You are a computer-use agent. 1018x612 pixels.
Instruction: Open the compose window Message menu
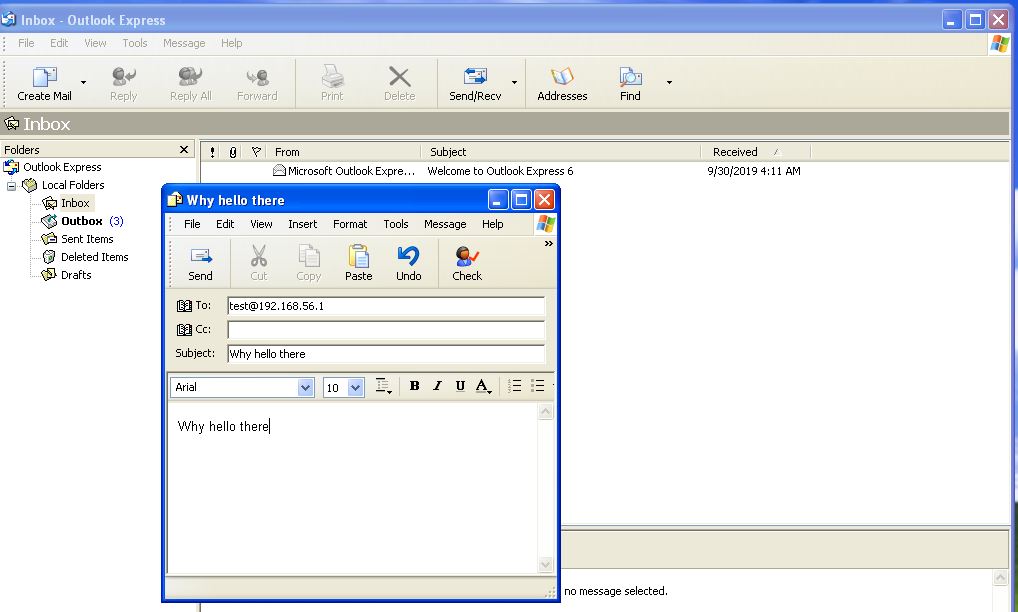tap(445, 224)
